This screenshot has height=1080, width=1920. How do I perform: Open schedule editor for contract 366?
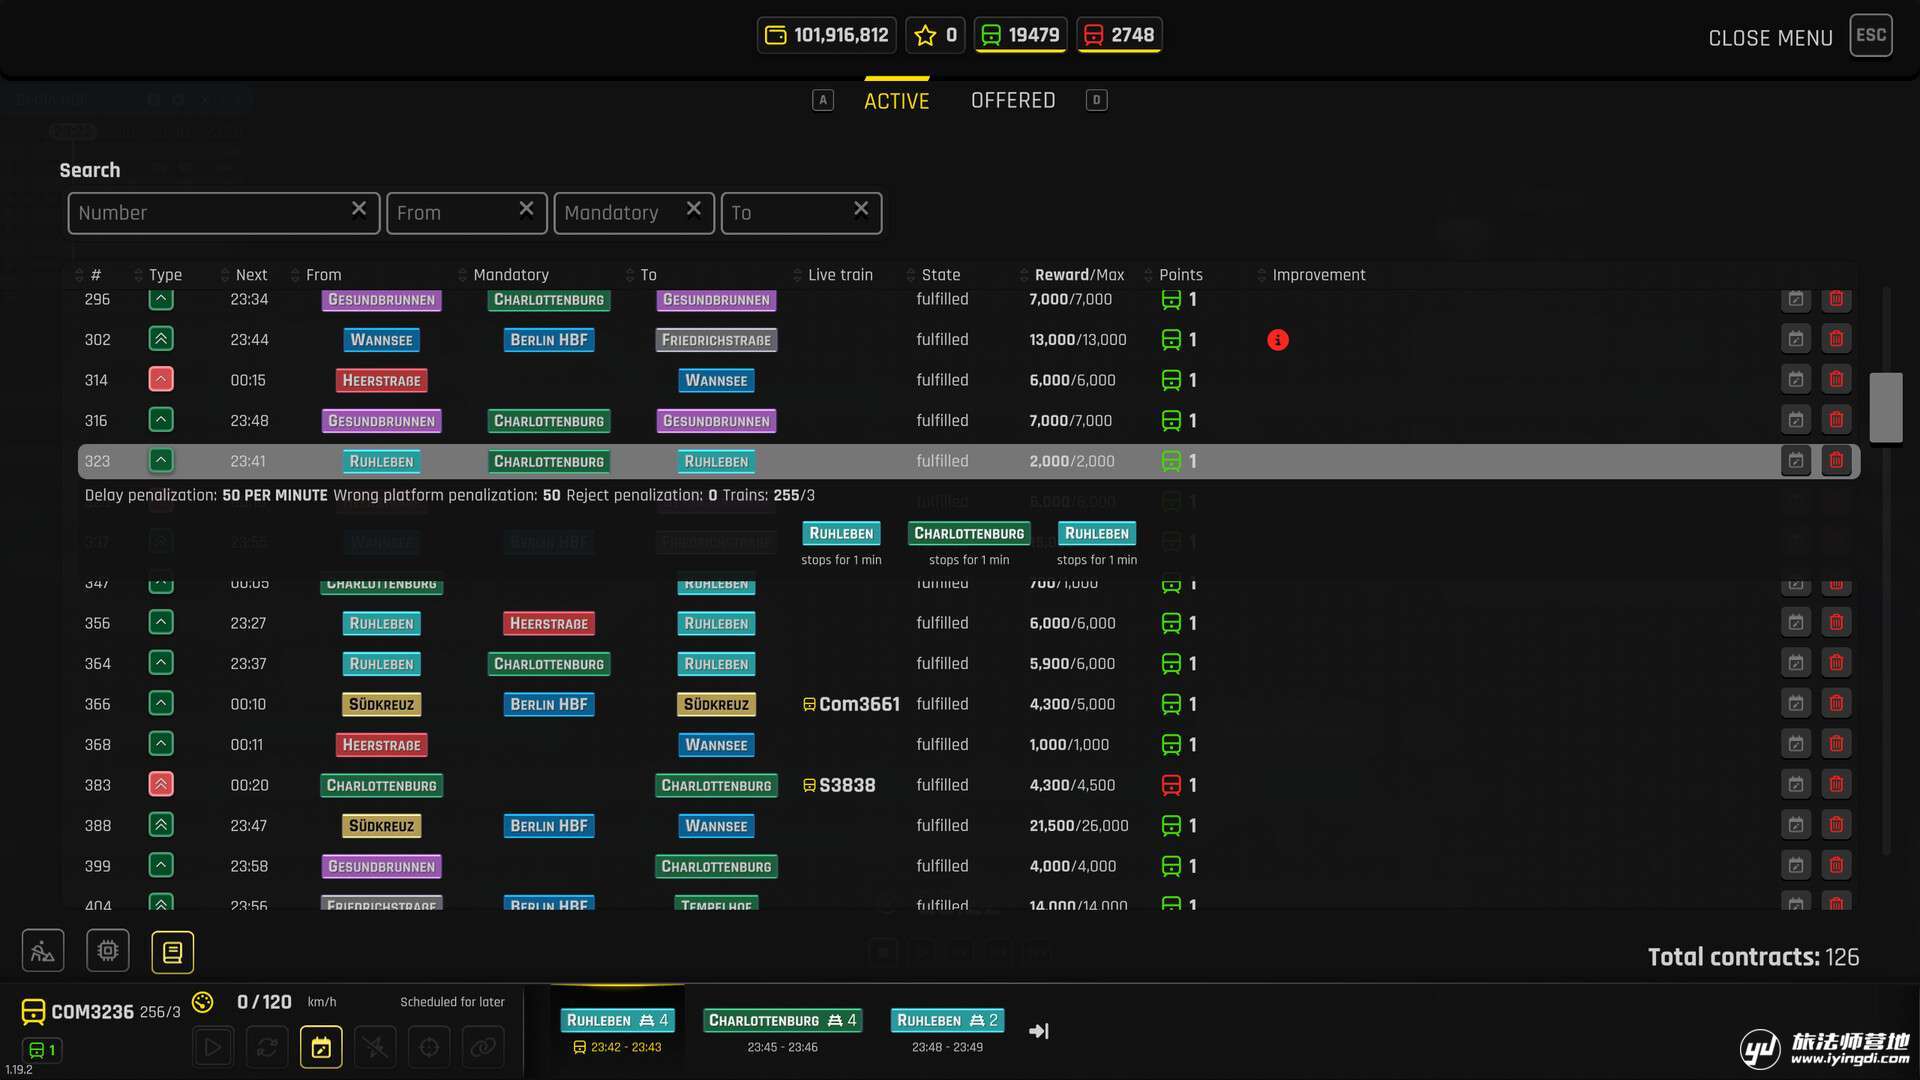tap(1796, 704)
